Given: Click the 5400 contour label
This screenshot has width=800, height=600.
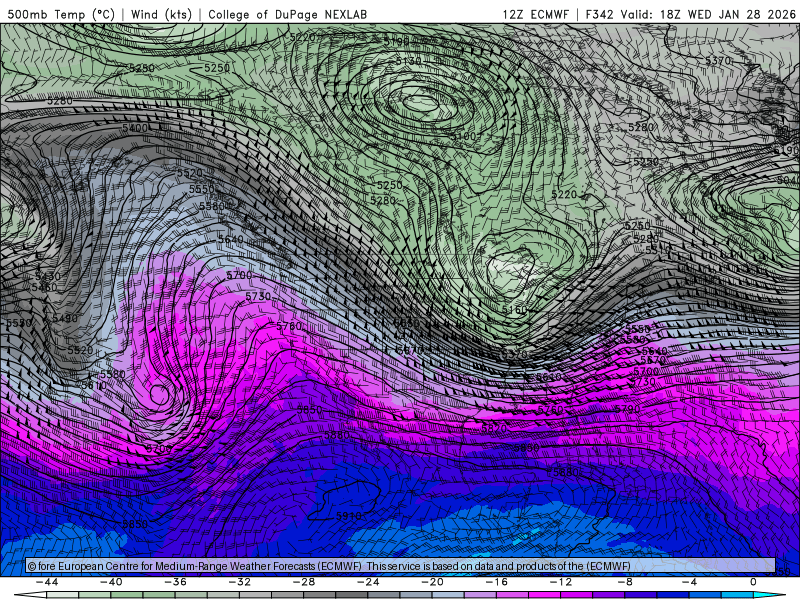Looking at the screenshot, I should click(135, 128).
